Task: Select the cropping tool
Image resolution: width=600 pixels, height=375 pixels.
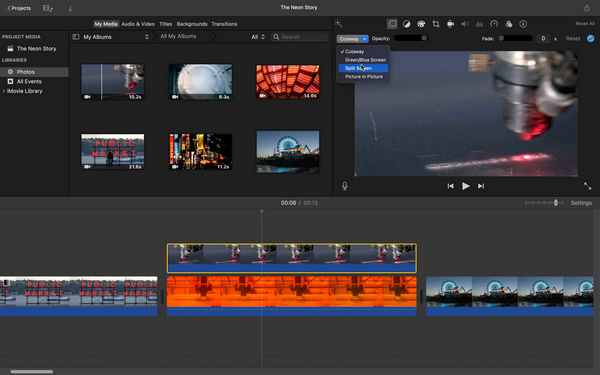Action: click(x=435, y=24)
